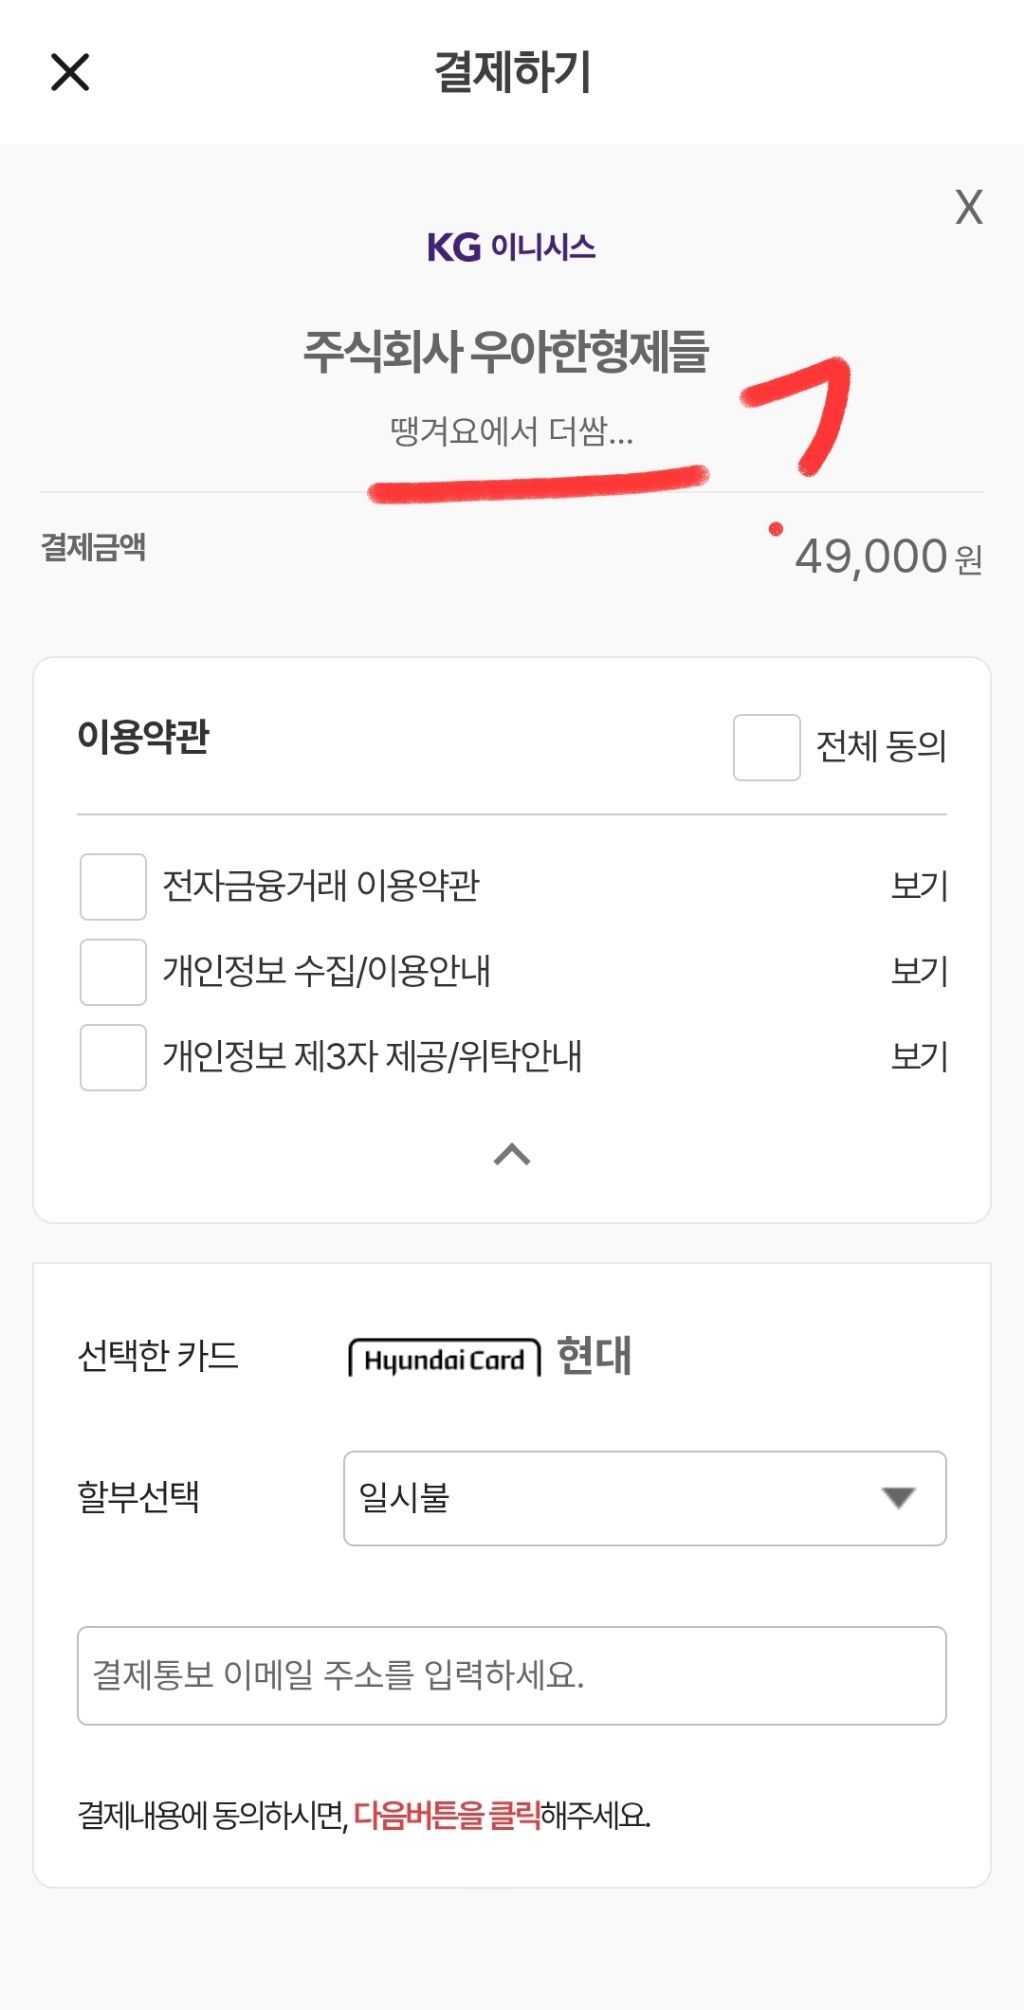Tap the red 다음버튼을 클릭 text
The width and height of the screenshot is (1024, 2010).
pyautogui.click(x=447, y=1814)
